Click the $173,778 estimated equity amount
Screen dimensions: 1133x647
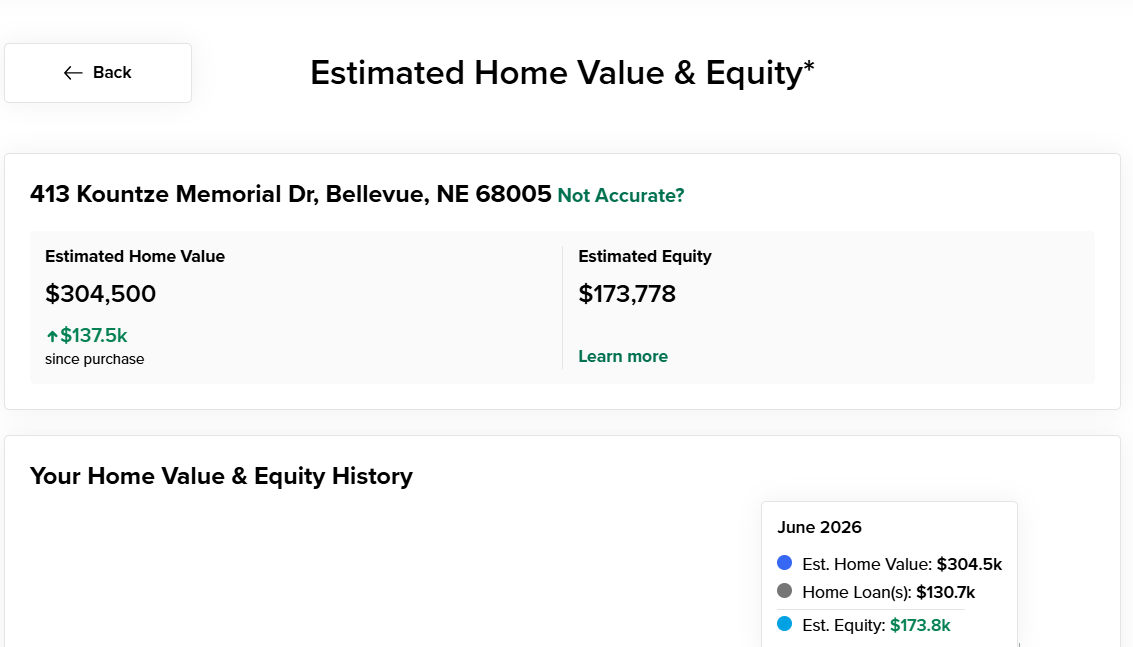pyautogui.click(x=627, y=294)
